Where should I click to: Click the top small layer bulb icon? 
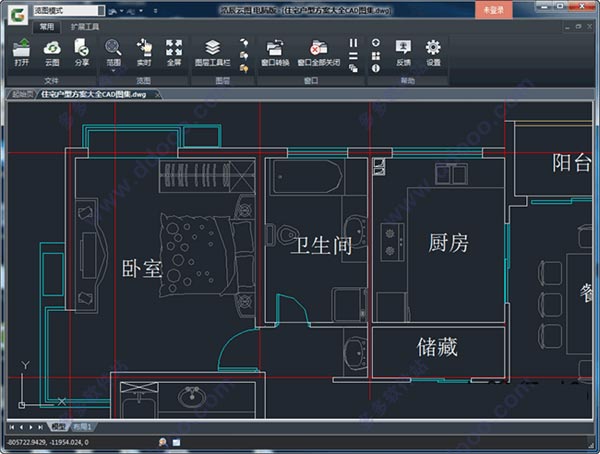pyautogui.click(x=244, y=42)
